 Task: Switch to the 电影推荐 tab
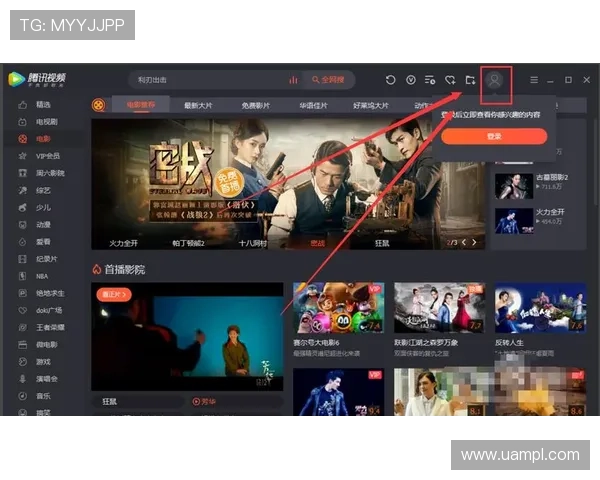click(x=141, y=105)
